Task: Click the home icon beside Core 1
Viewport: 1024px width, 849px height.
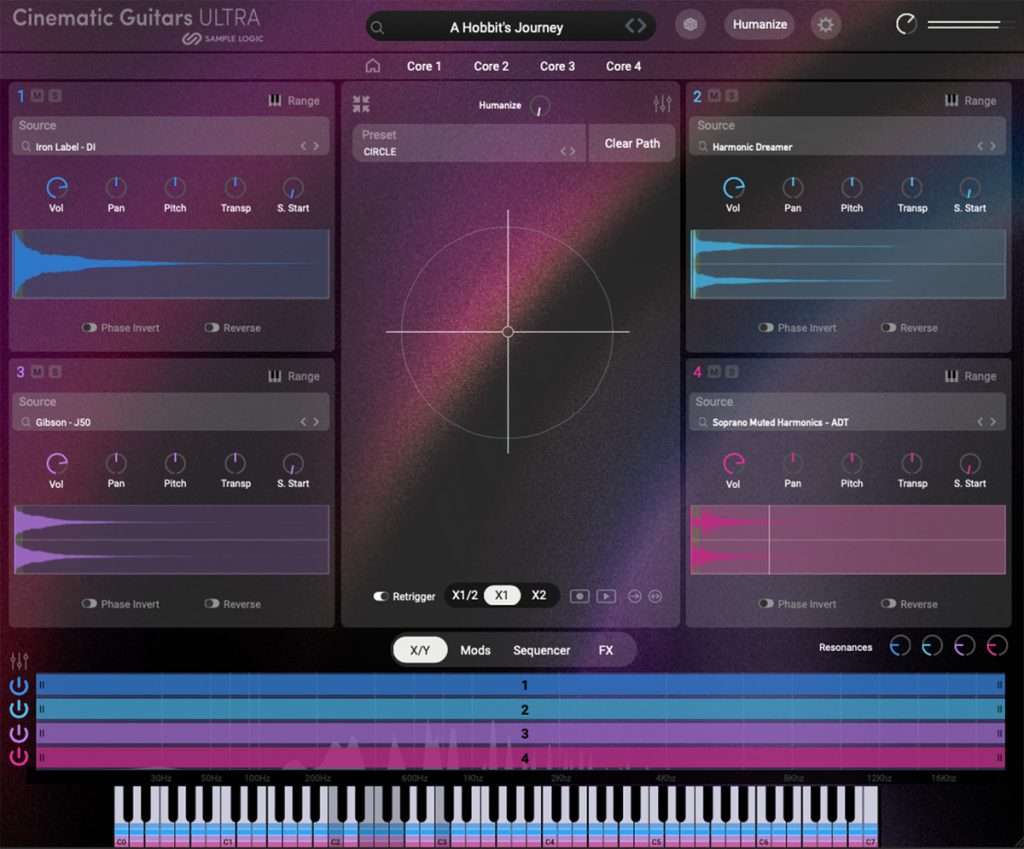Action: click(x=373, y=66)
